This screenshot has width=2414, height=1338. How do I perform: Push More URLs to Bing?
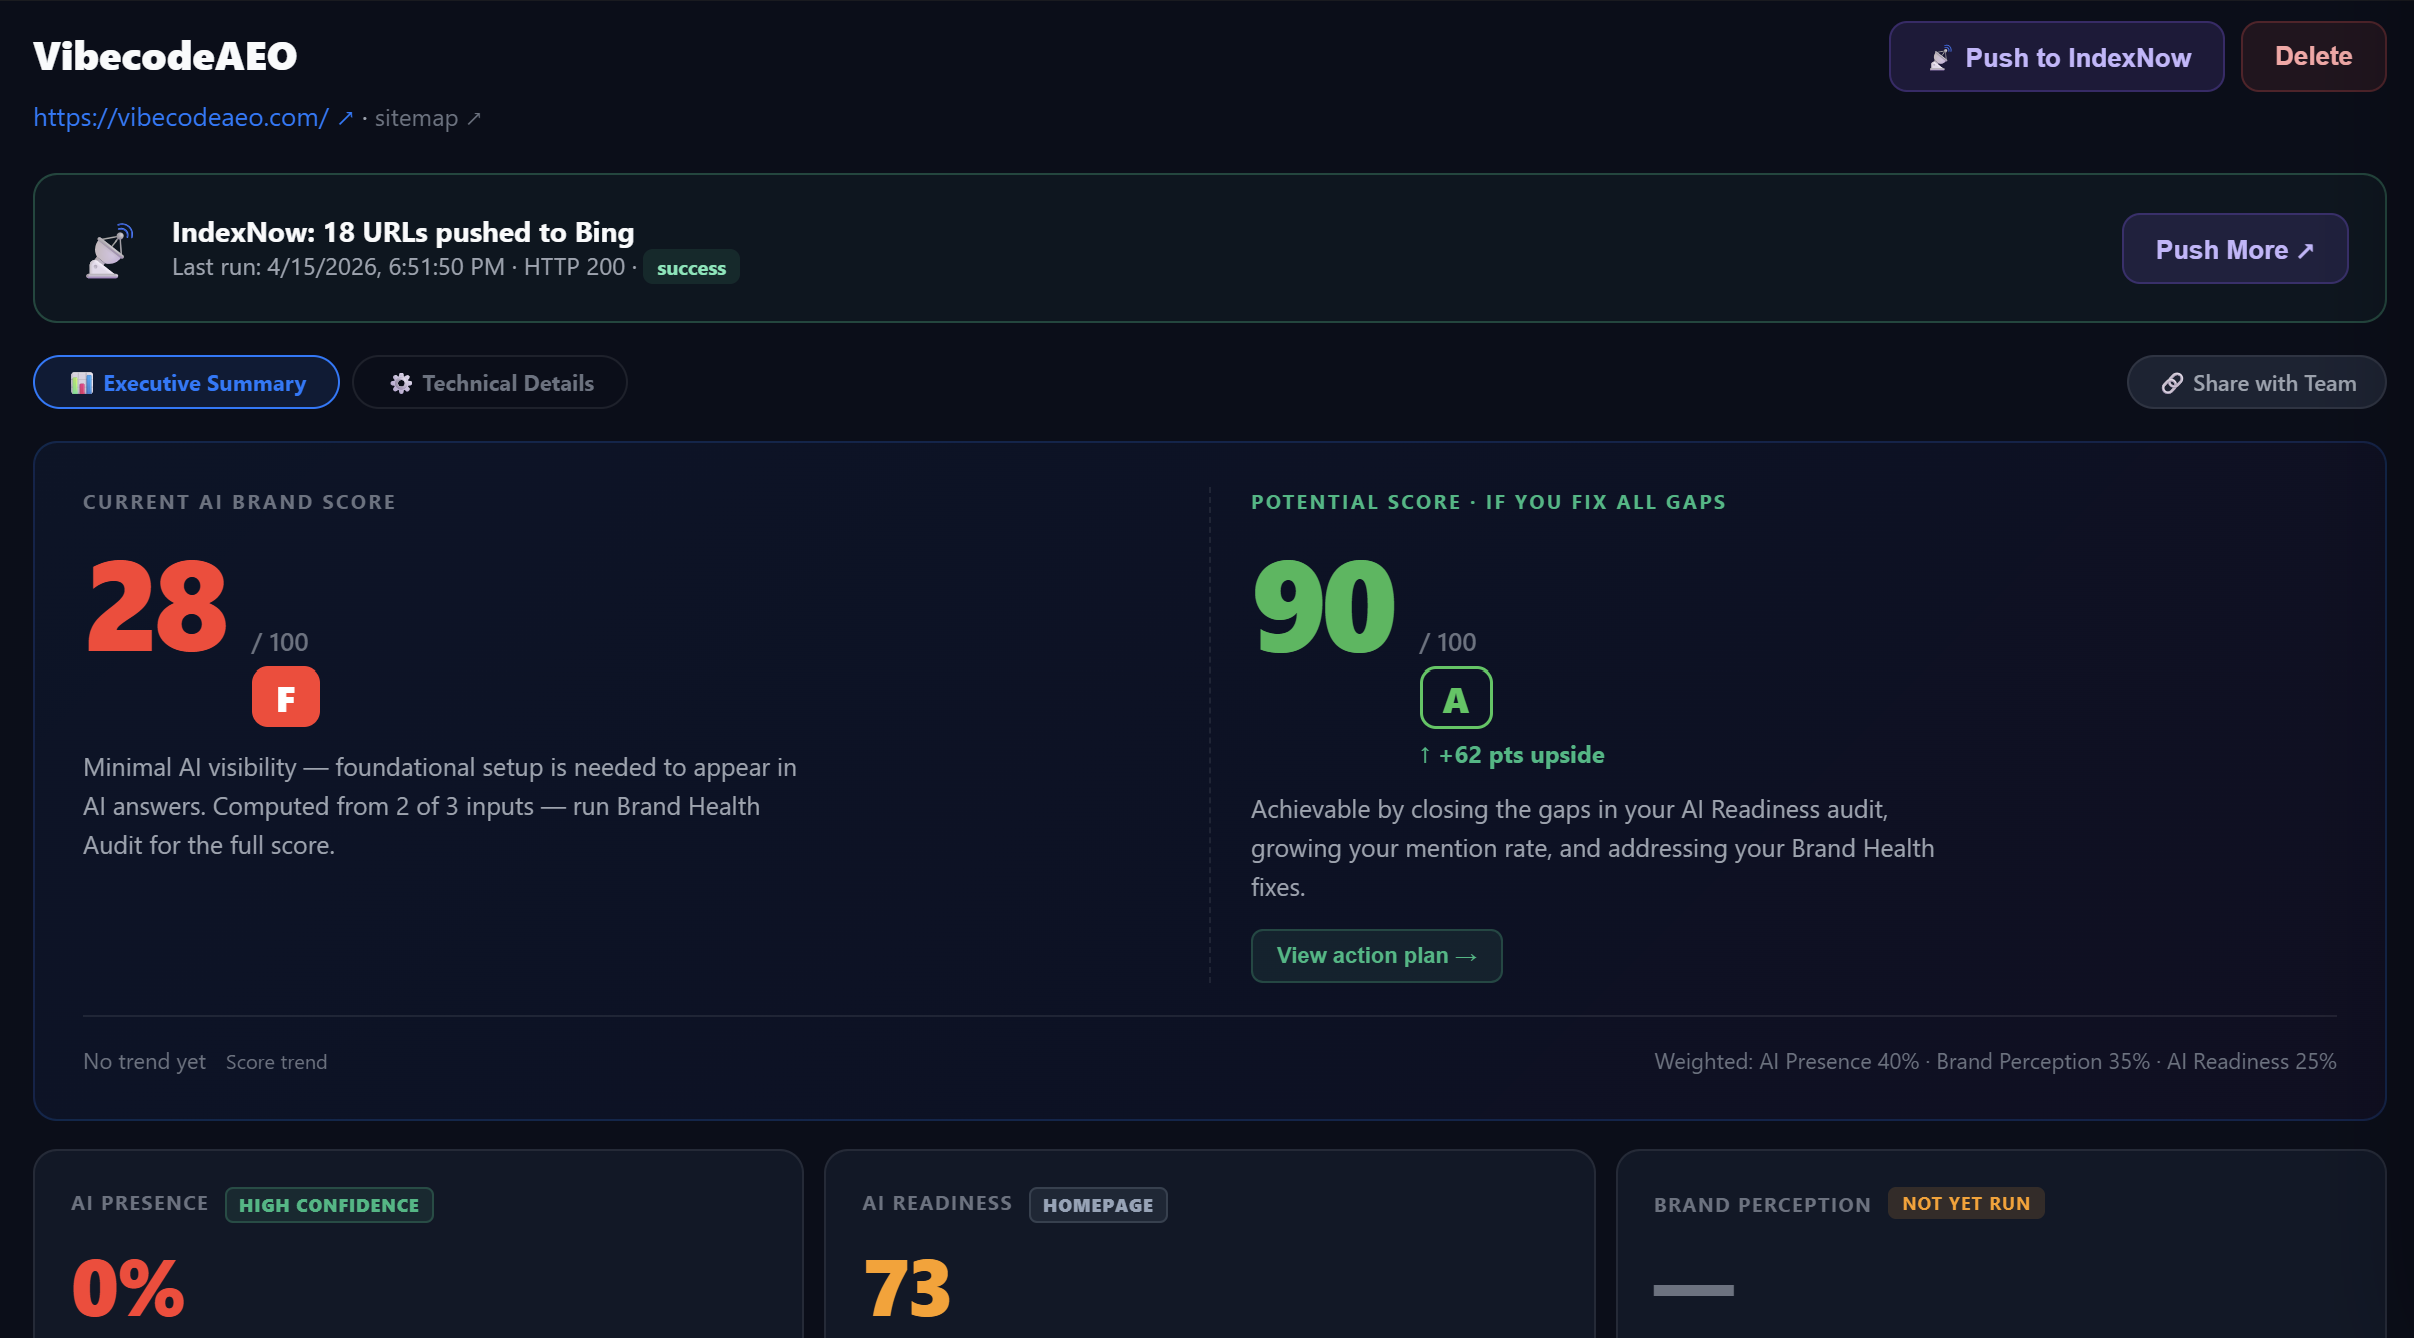click(2234, 249)
